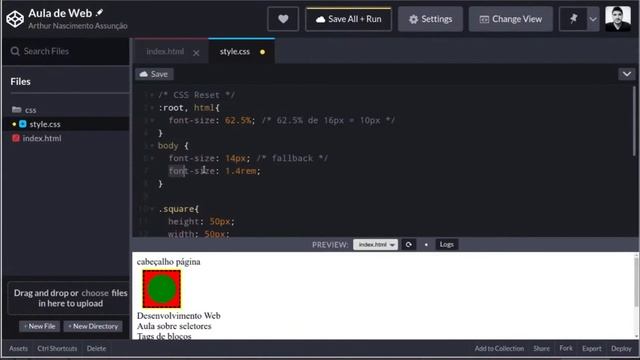Switch to the index.html tab

165,51
